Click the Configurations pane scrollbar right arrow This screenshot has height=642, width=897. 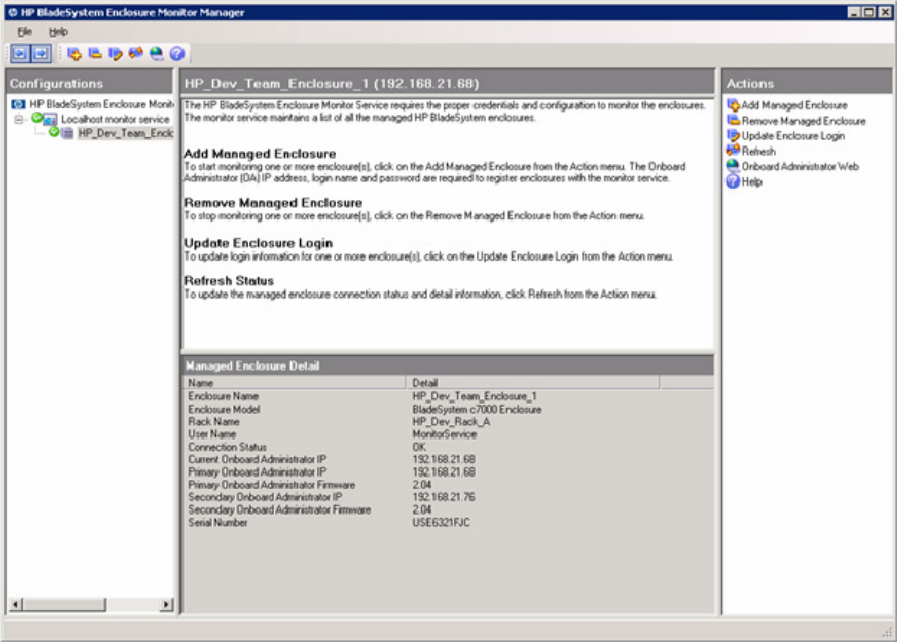pyautogui.click(x=166, y=604)
